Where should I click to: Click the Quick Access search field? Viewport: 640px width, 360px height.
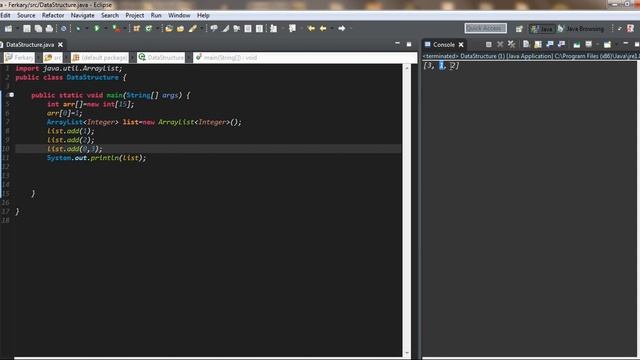(486, 28)
